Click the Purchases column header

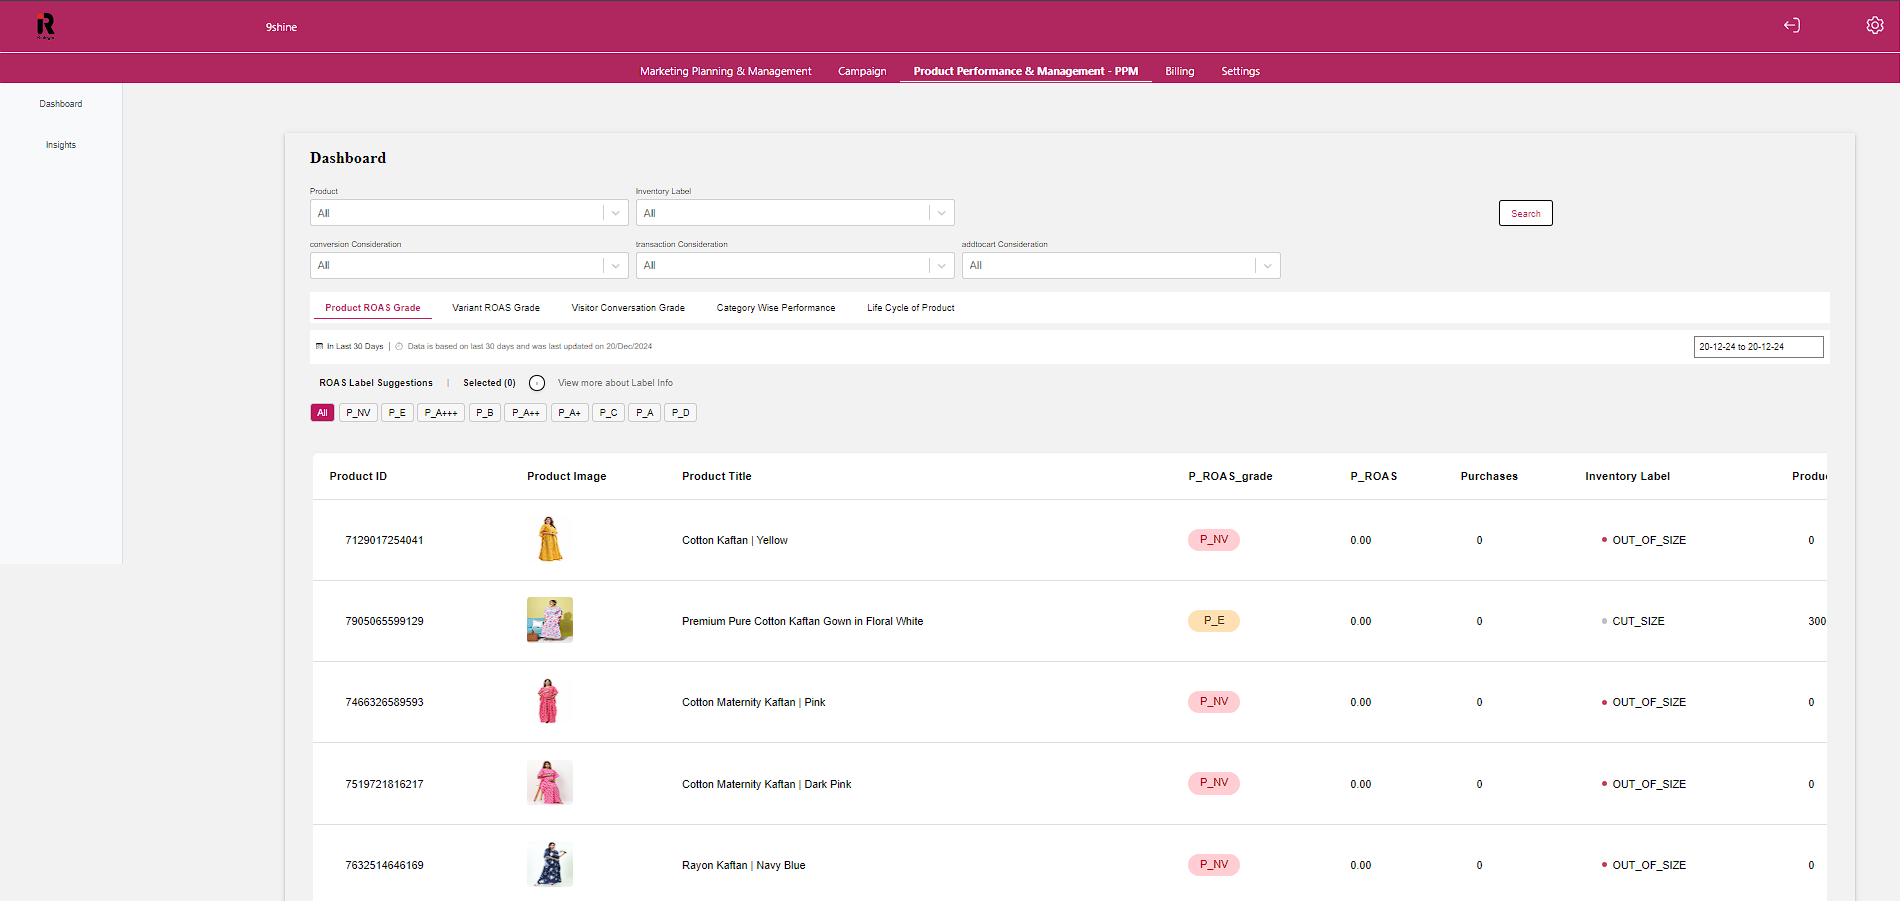(1489, 476)
